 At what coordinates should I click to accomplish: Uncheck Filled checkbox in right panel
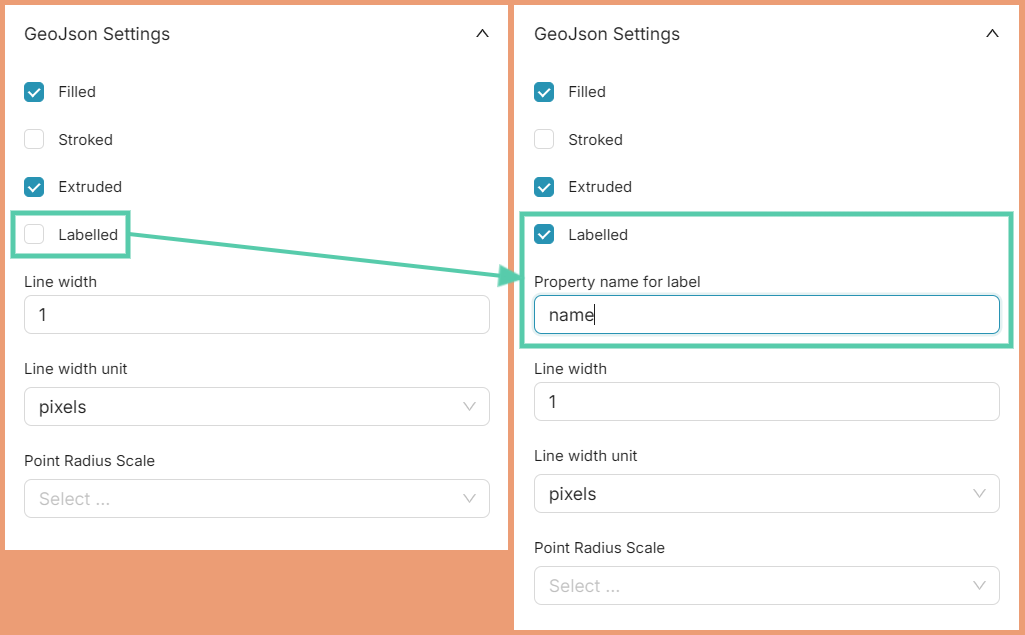(x=545, y=92)
